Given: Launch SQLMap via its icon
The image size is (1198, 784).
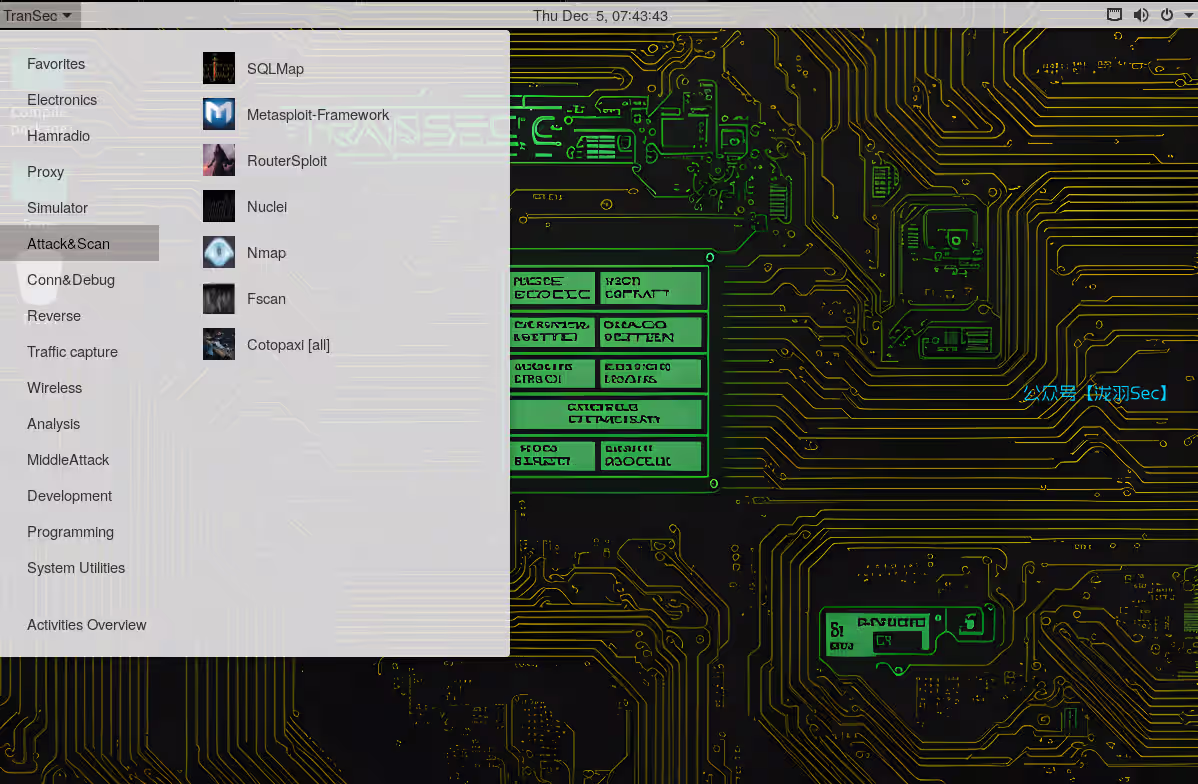Looking at the screenshot, I should pos(218,69).
